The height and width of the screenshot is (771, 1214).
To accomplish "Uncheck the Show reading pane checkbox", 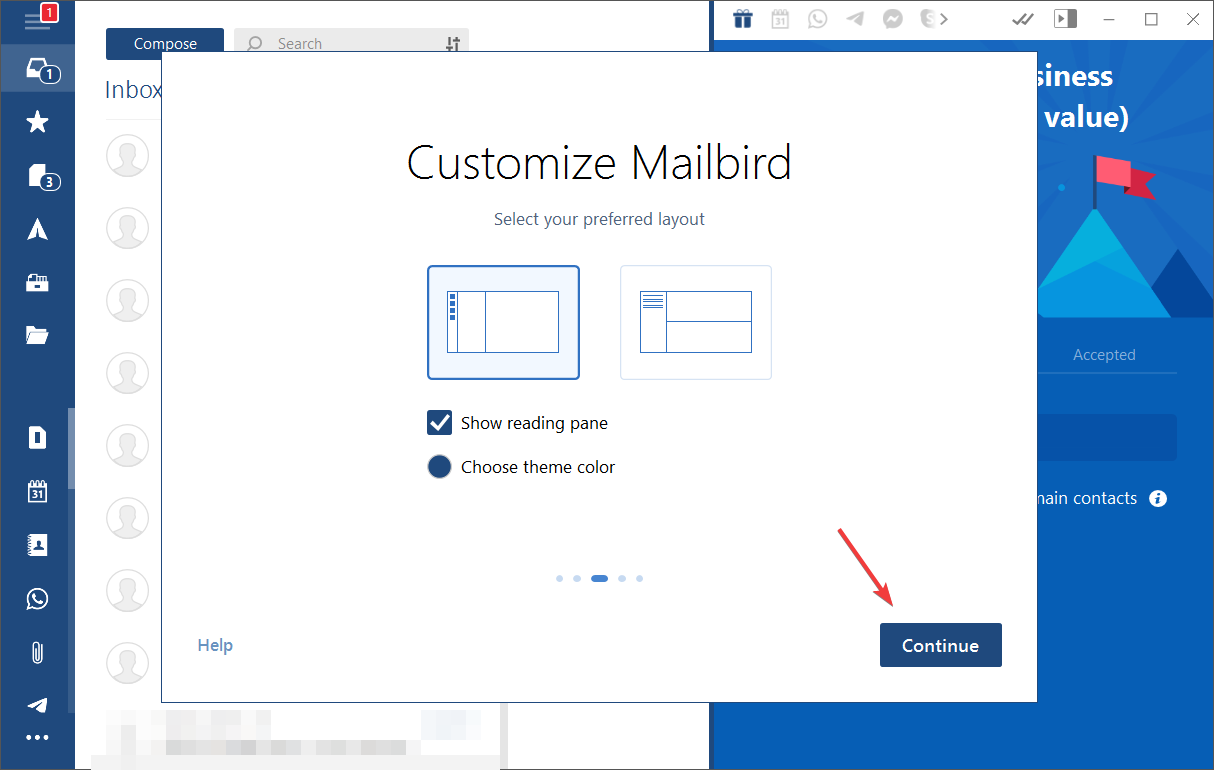I will (x=440, y=423).
